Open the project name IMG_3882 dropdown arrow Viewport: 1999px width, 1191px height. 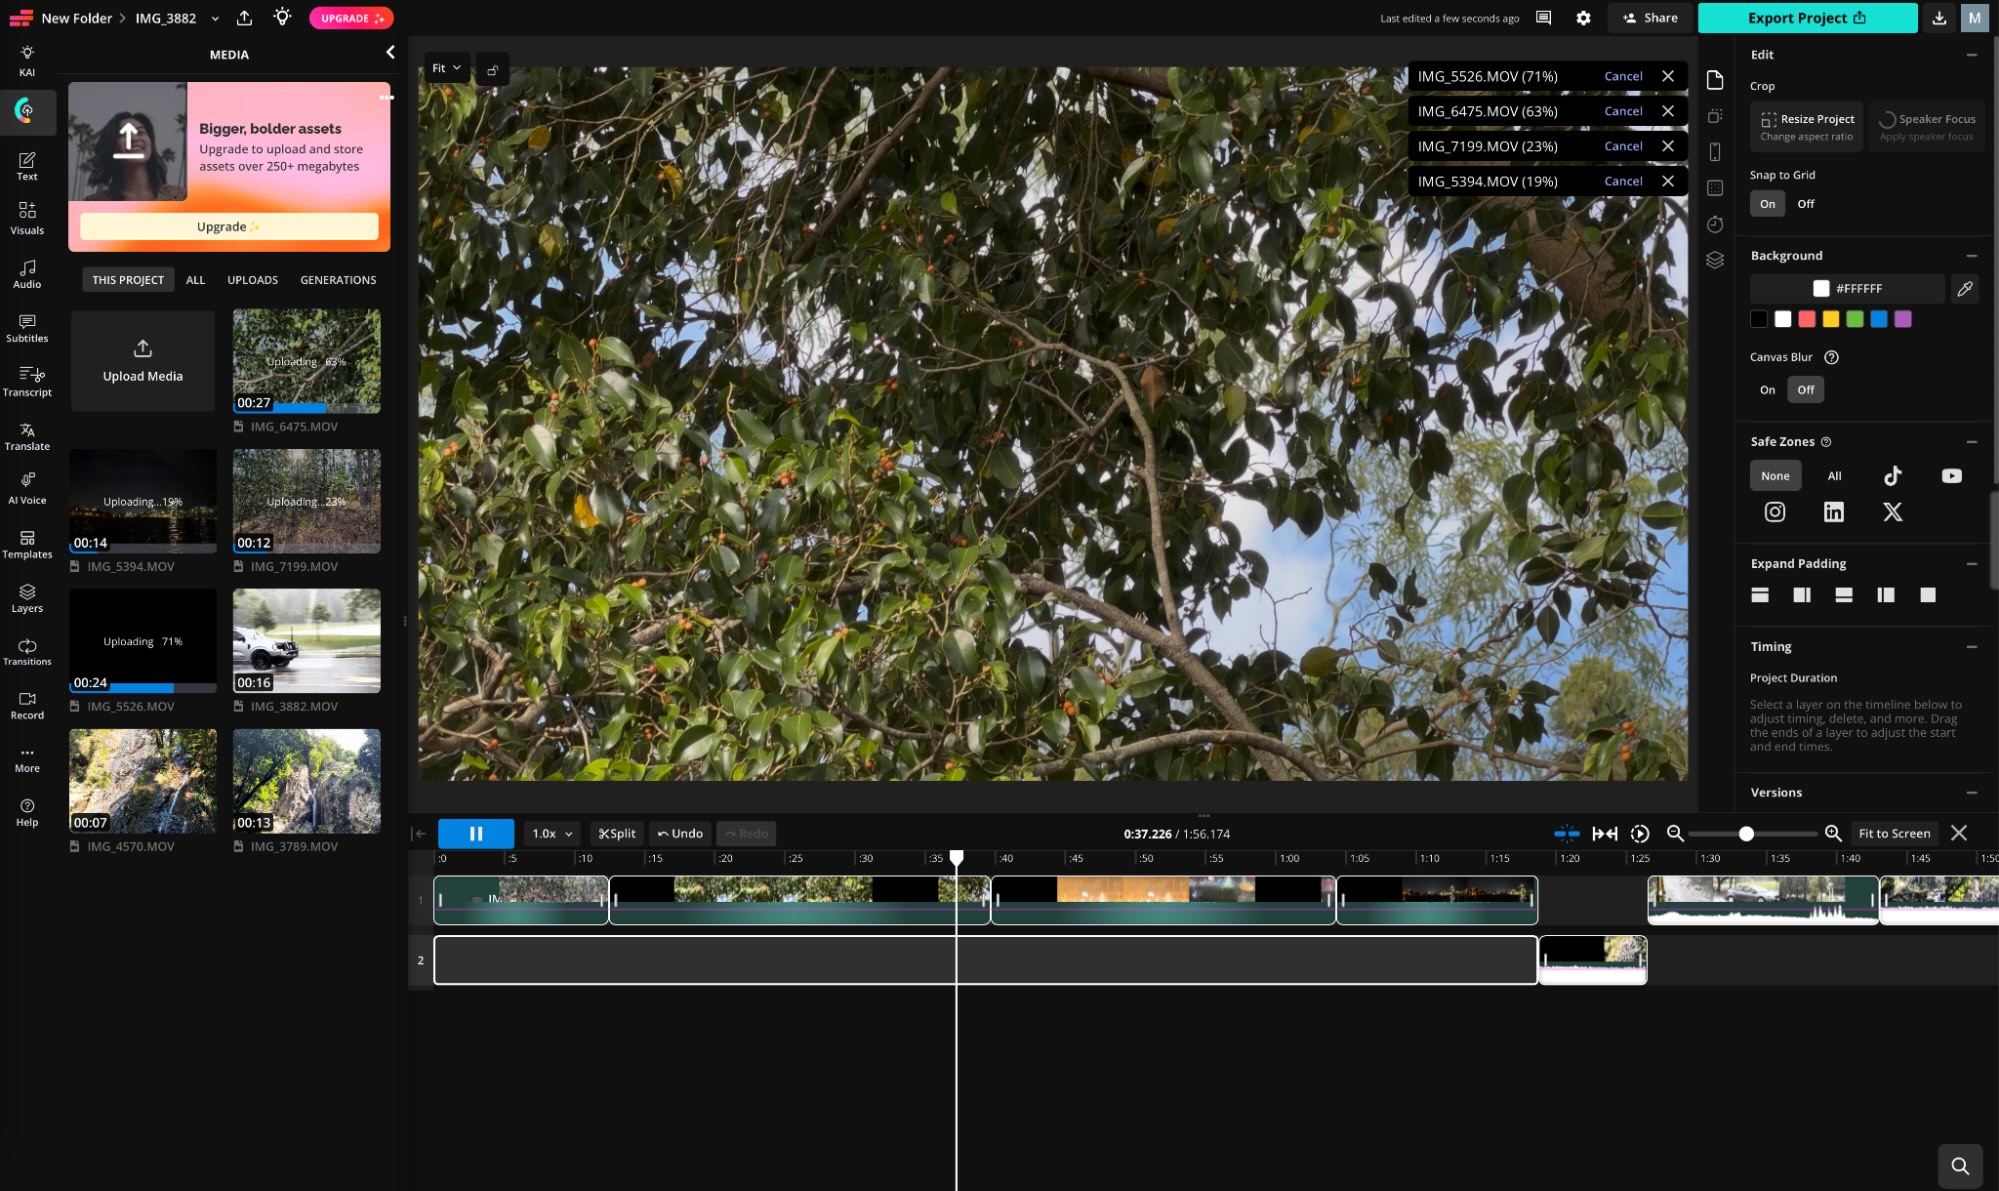tap(215, 18)
